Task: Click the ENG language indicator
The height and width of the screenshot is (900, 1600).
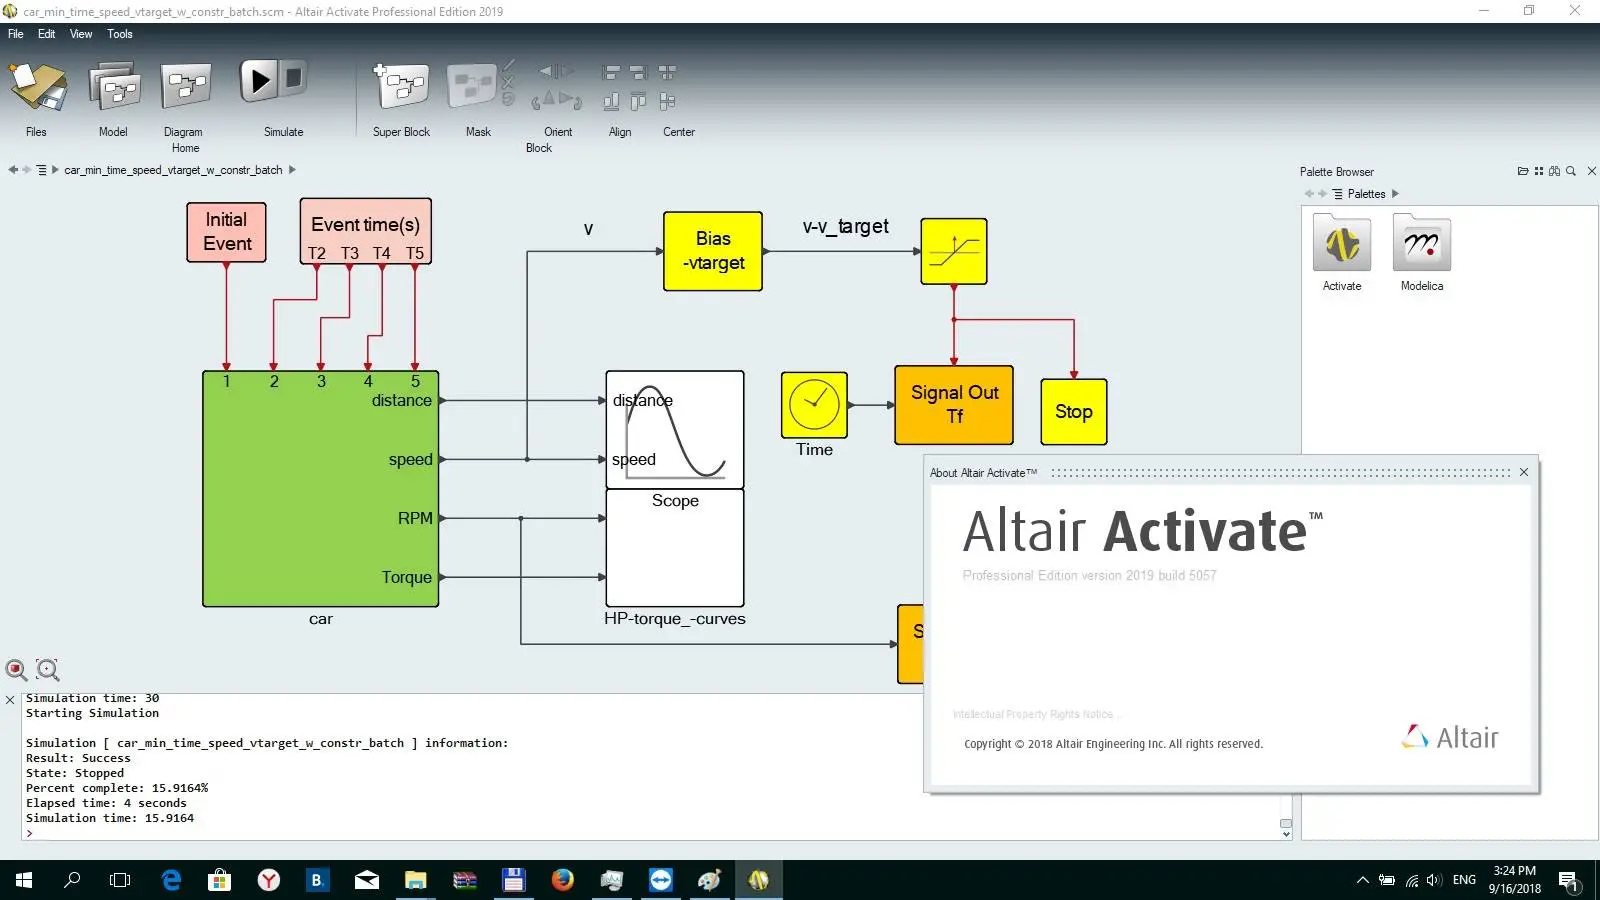Action: [x=1464, y=880]
